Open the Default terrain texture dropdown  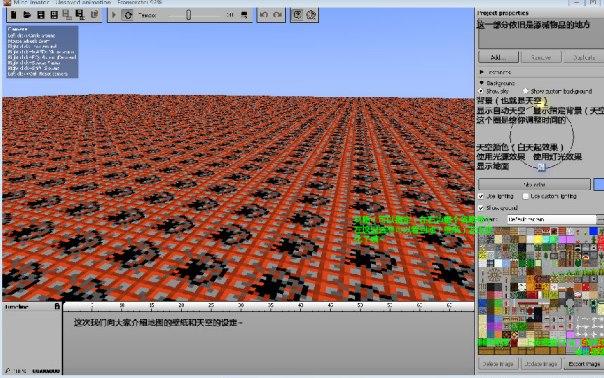coord(552,219)
